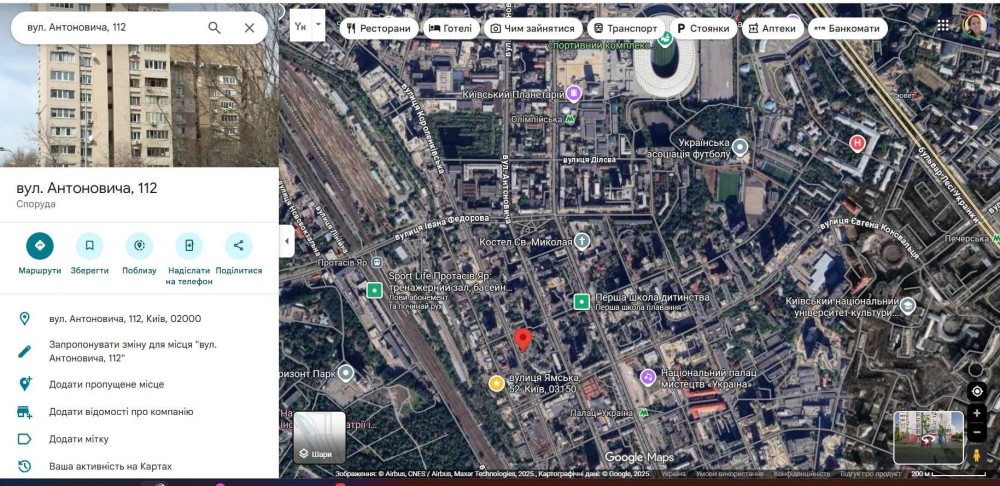Select the Аптеки category chip
Viewport: 1000px width, 486px height.
(x=771, y=29)
